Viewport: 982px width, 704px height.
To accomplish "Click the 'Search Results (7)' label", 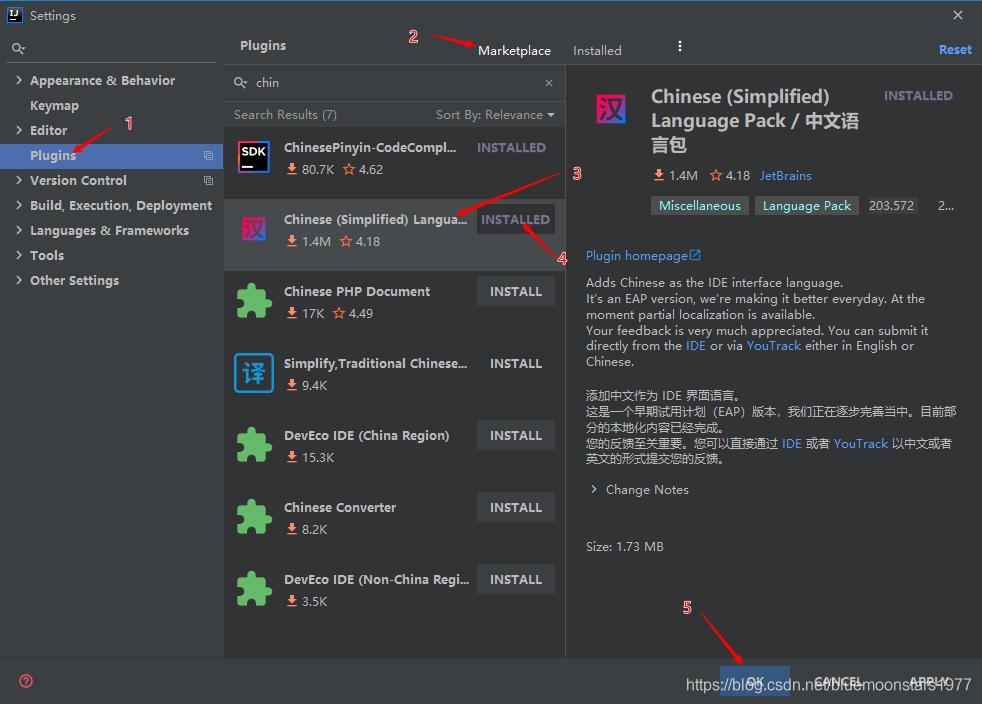I will point(285,115).
